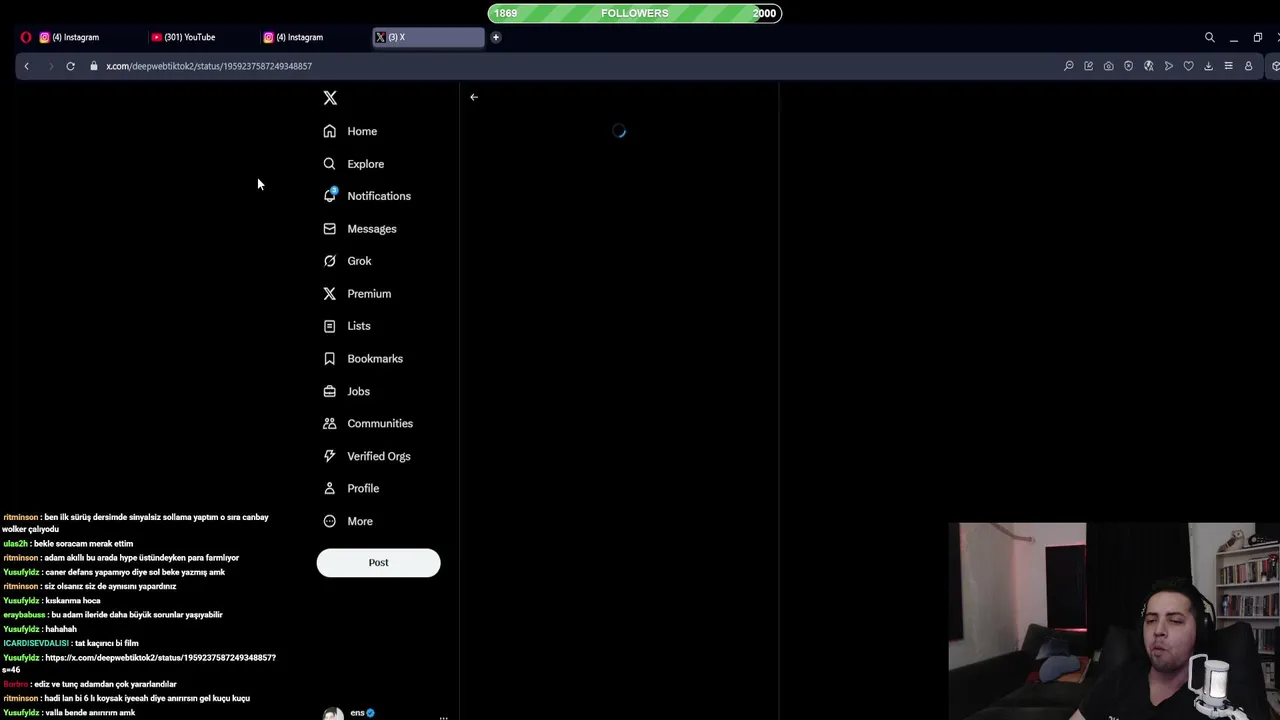This screenshot has height=720, width=1280.
Task: Open Jobs in the sidebar
Action: pyautogui.click(x=347, y=391)
